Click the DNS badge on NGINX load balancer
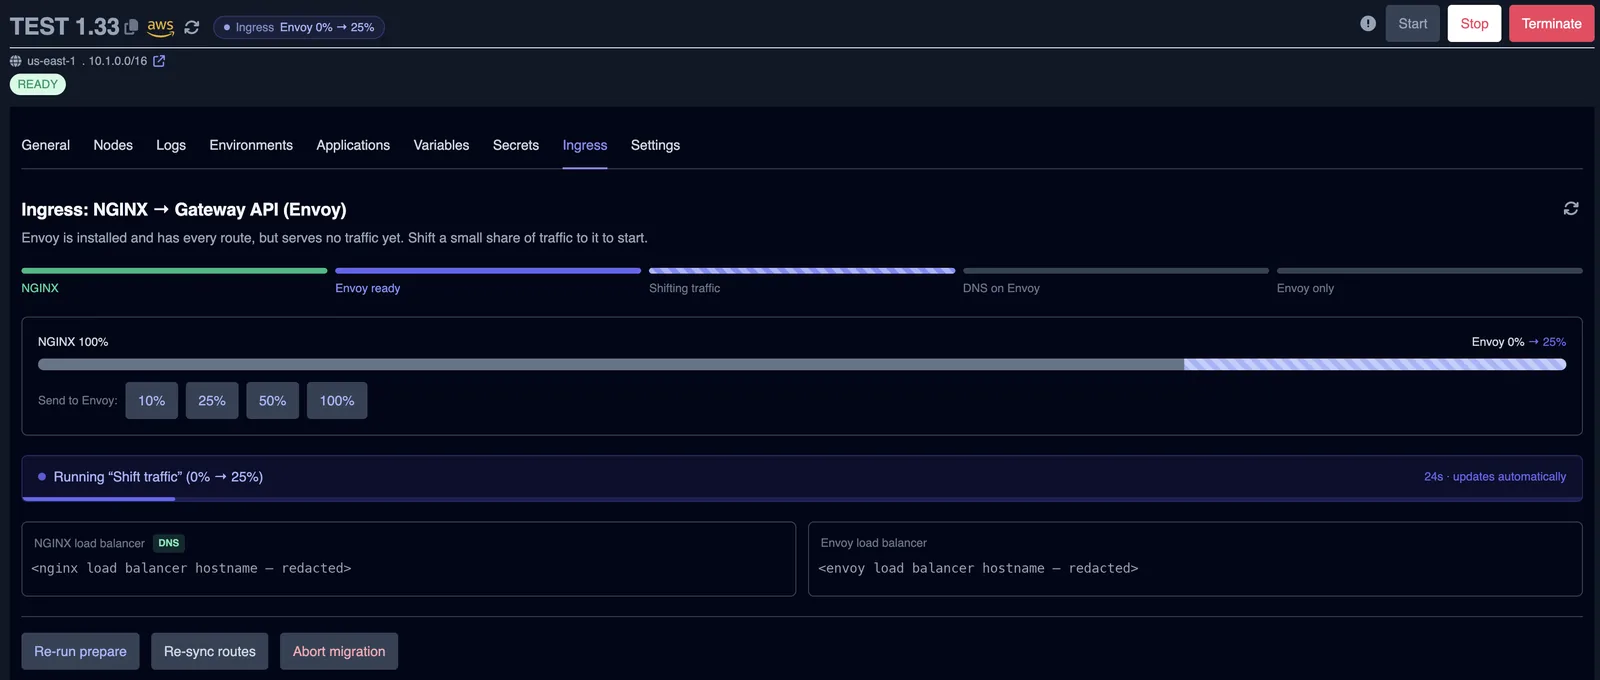Image resolution: width=1600 pixels, height=680 pixels. 169,543
